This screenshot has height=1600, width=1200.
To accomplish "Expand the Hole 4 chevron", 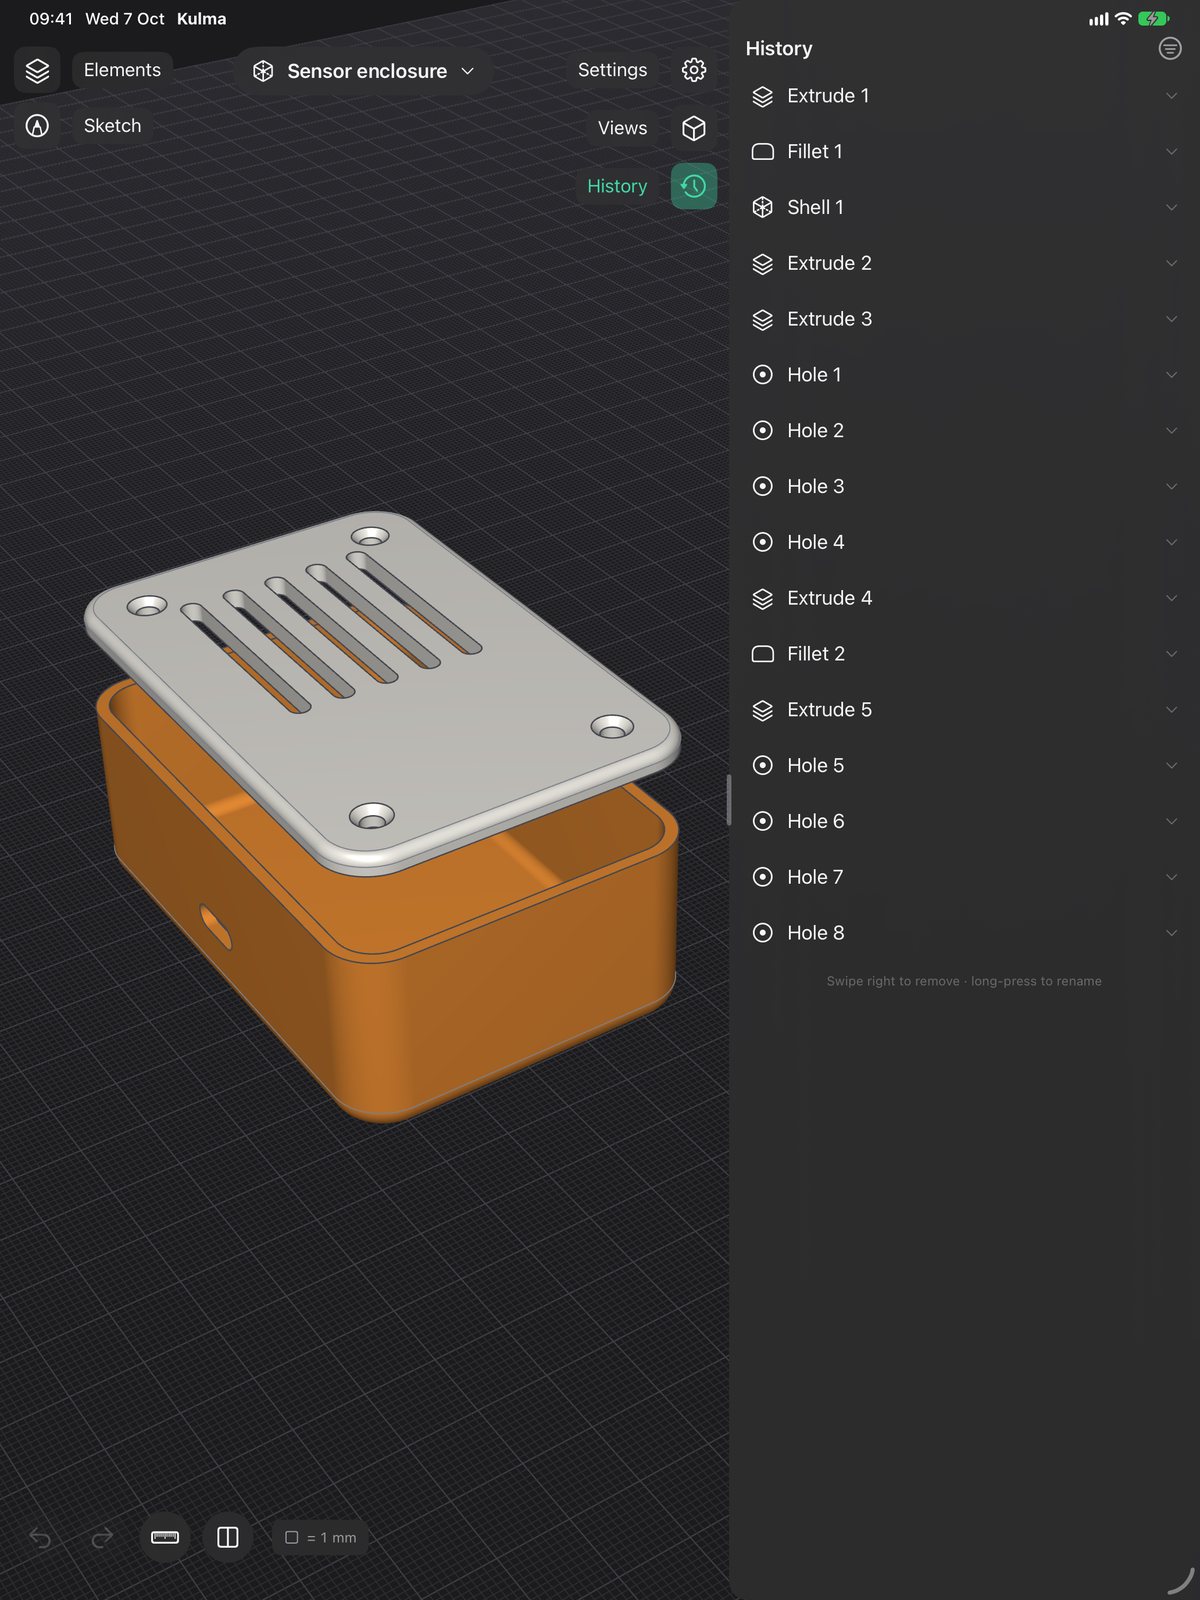I will point(1171,542).
